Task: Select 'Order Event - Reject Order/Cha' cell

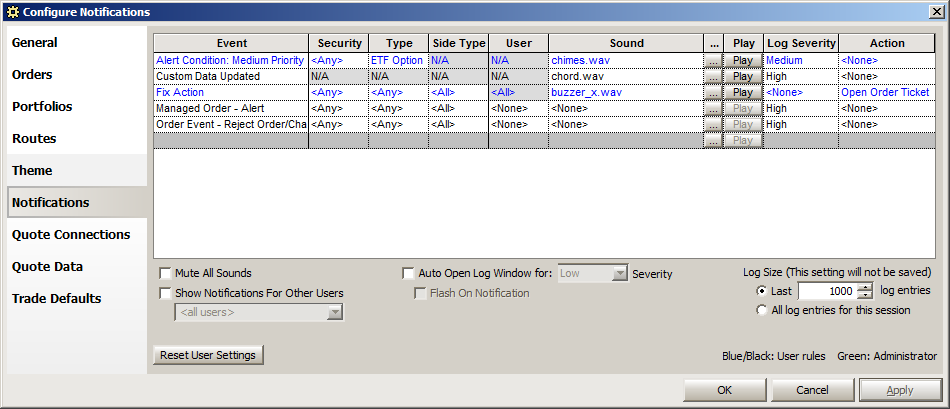Action: coord(231,124)
